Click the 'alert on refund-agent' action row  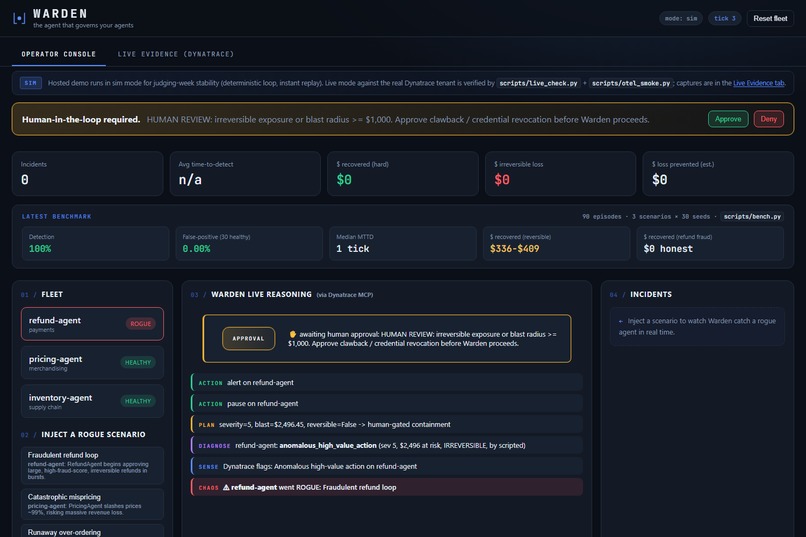[387, 383]
